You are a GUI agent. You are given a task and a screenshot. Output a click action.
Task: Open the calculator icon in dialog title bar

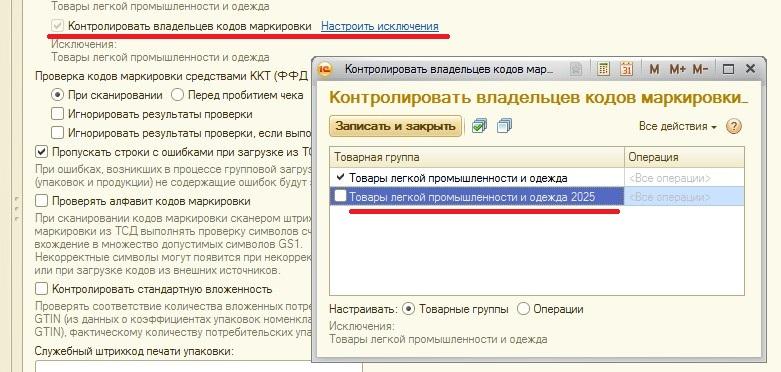(603, 69)
